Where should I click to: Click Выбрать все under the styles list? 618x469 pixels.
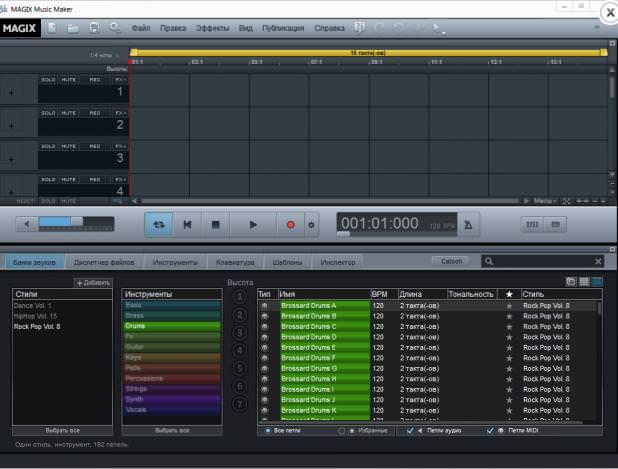tap(63, 430)
